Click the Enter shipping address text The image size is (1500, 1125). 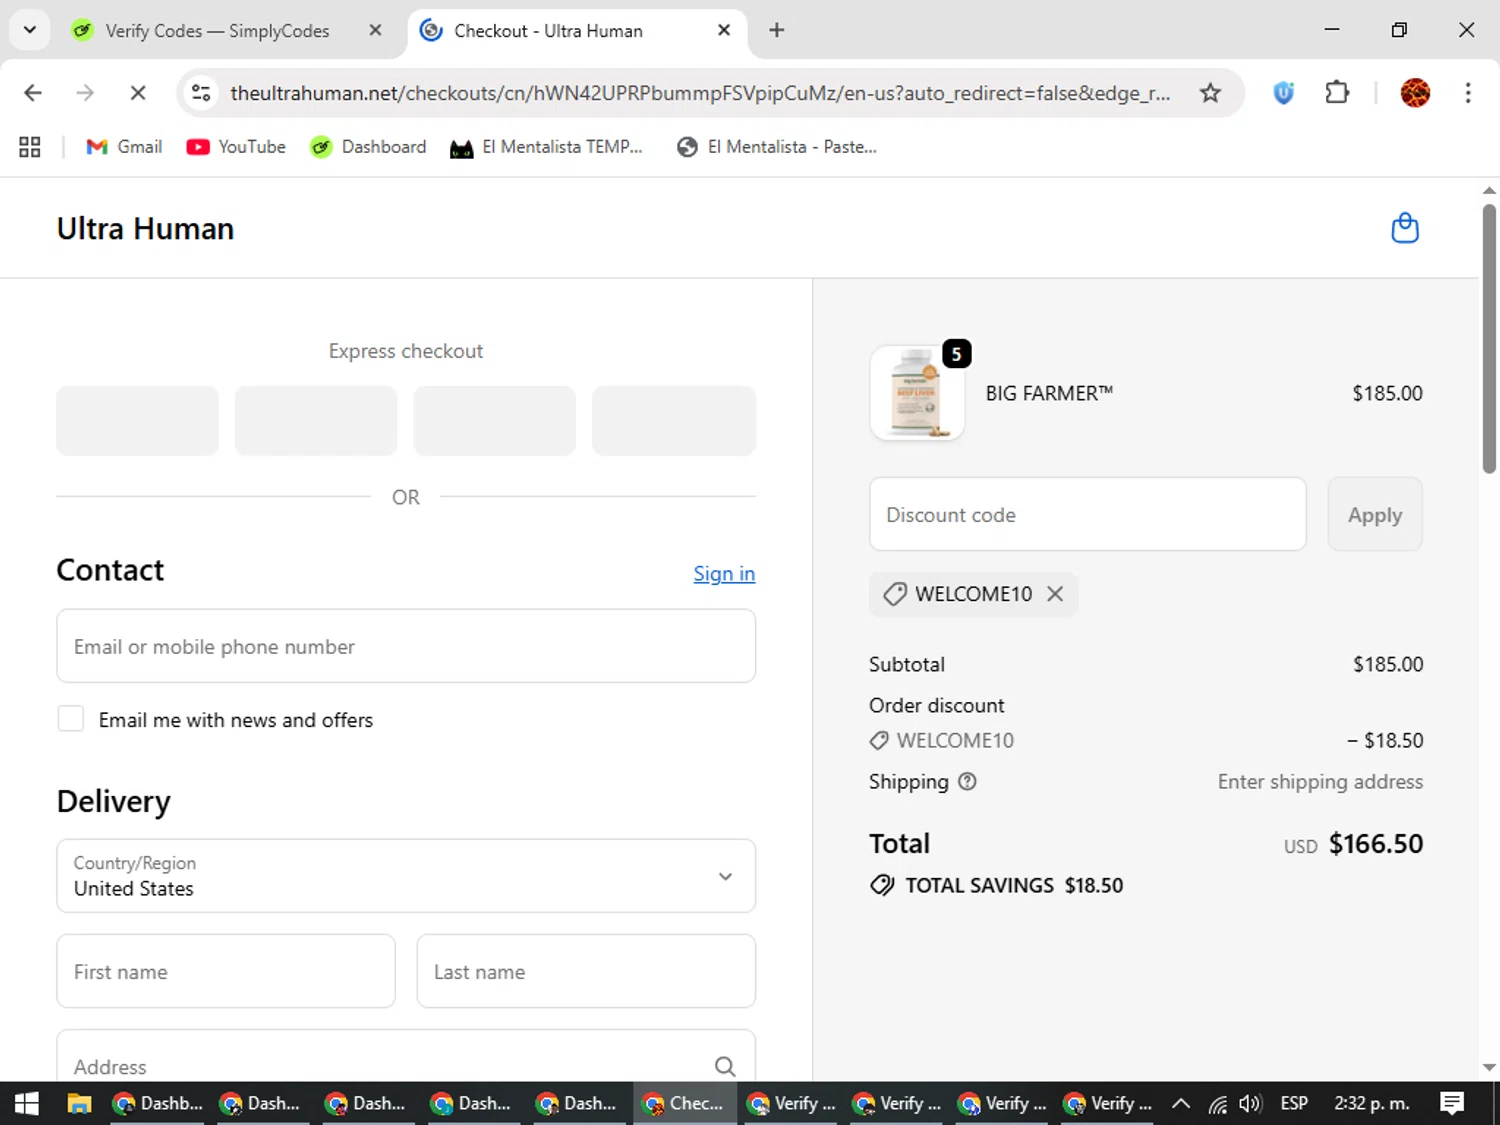click(1320, 782)
